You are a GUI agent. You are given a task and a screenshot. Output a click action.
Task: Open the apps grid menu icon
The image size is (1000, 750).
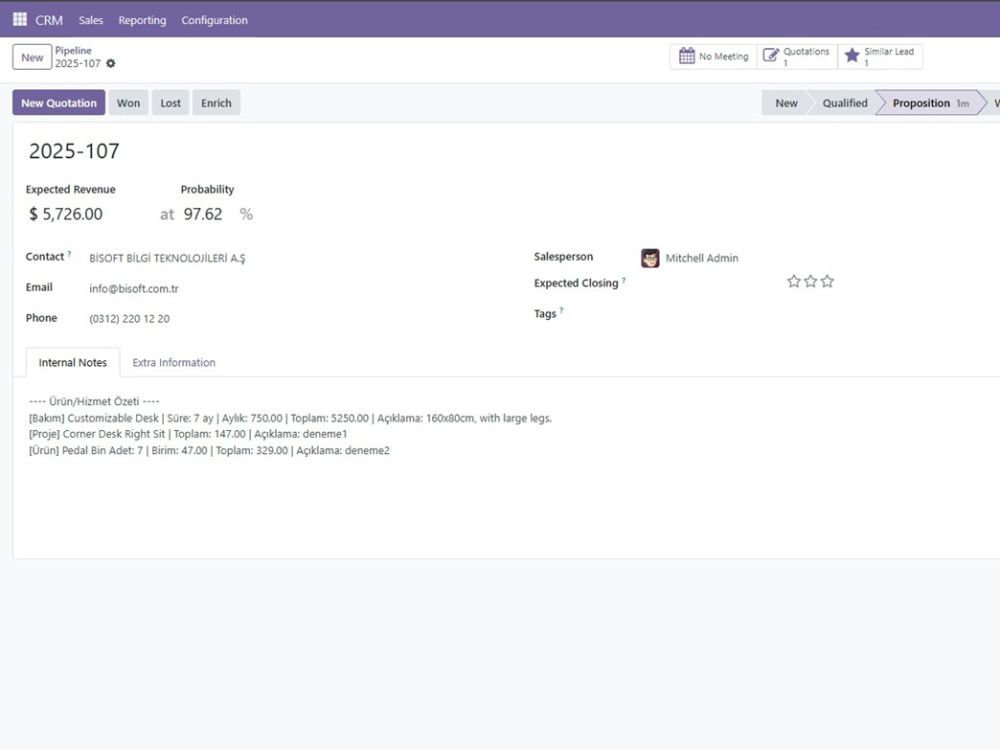point(20,19)
